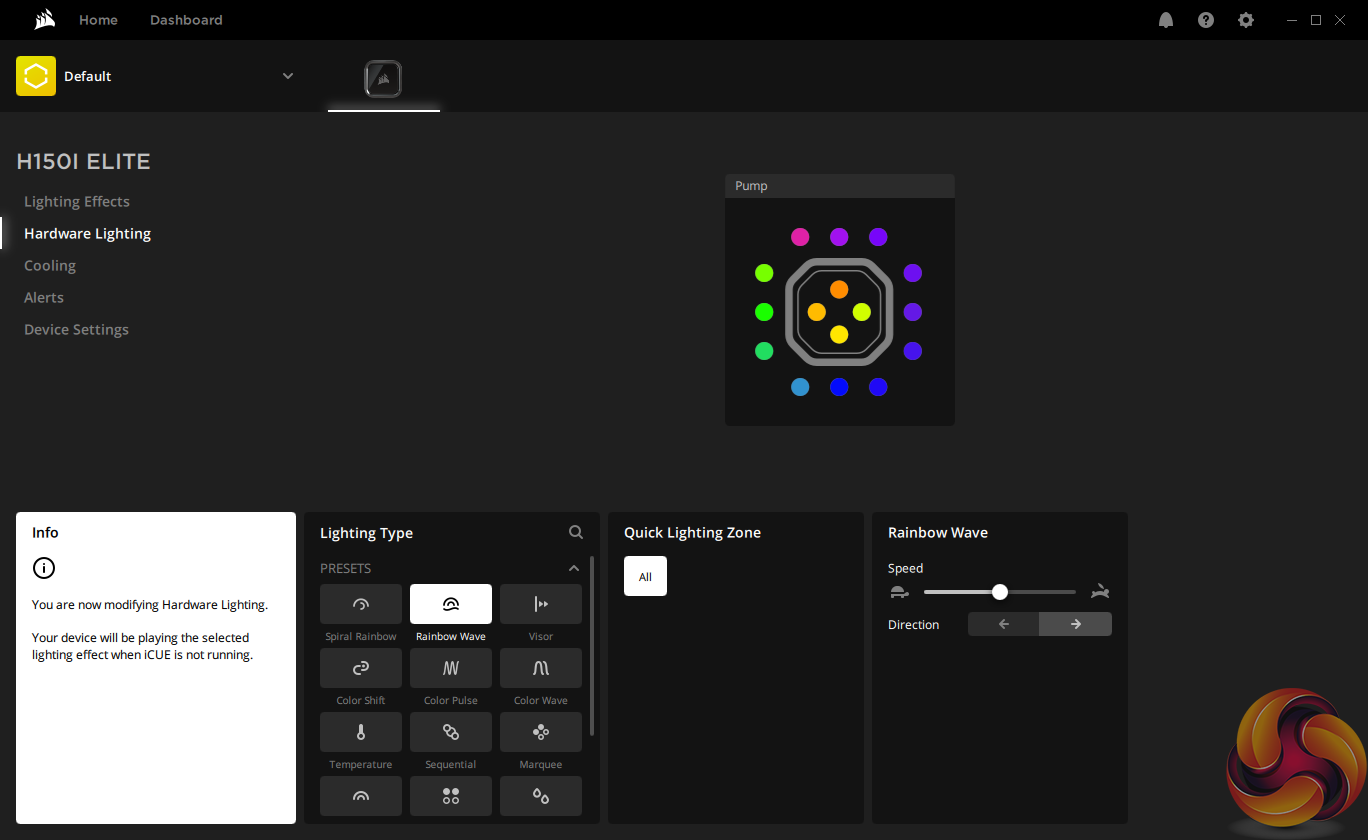Go to the Home tab
The width and height of the screenshot is (1368, 840).
(x=98, y=20)
